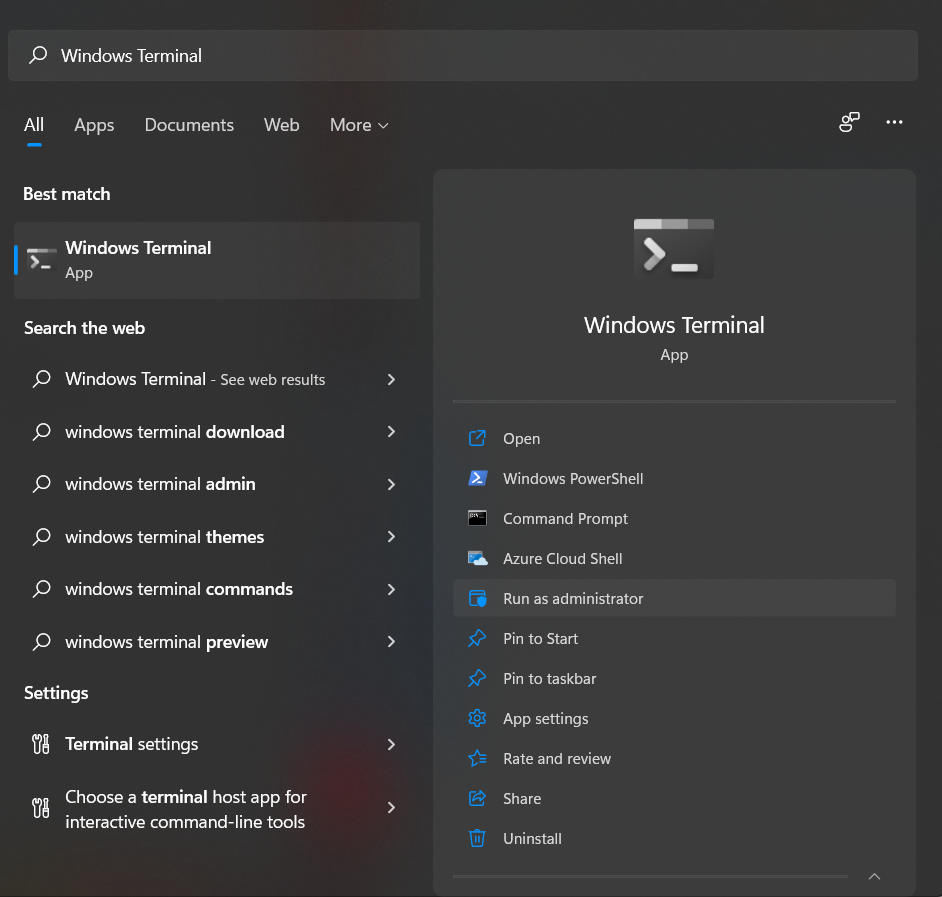Switch to the Documents filter tab

(189, 125)
